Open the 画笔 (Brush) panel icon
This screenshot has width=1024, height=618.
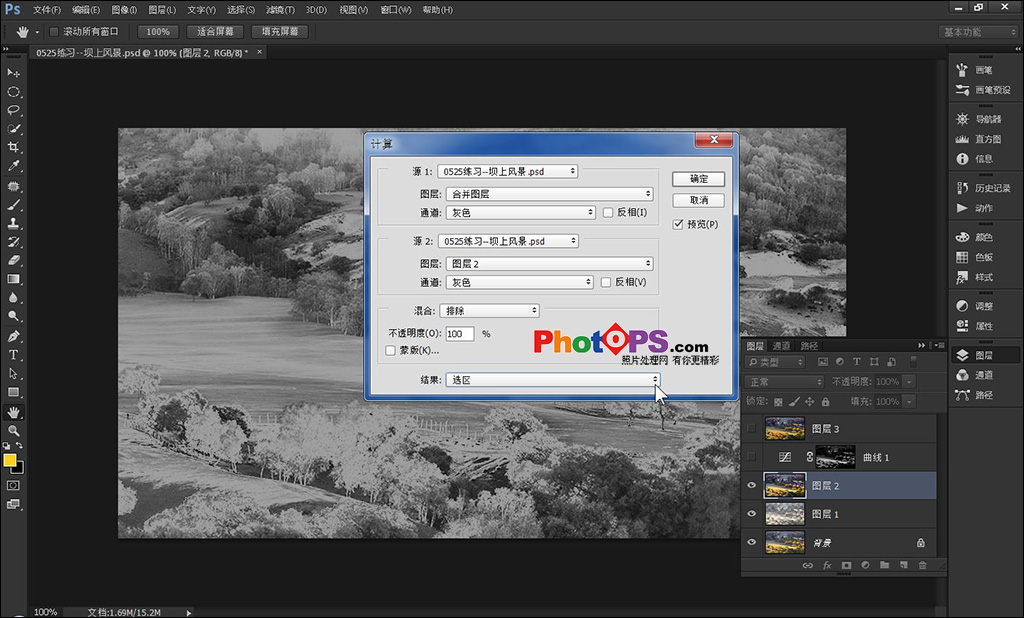(962, 70)
